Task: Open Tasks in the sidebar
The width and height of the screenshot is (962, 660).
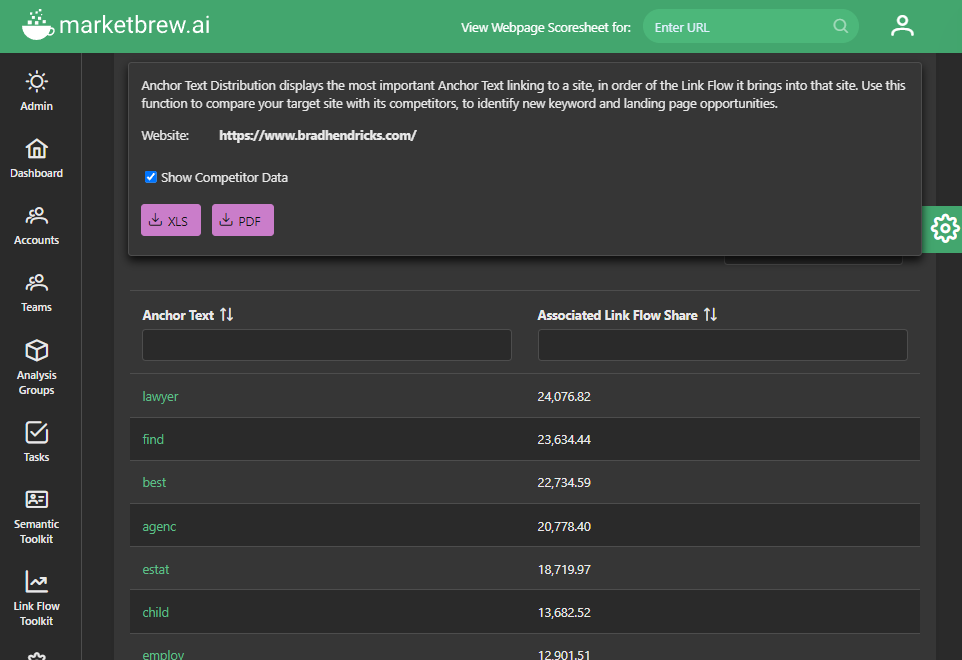Action: pyautogui.click(x=37, y=441)
